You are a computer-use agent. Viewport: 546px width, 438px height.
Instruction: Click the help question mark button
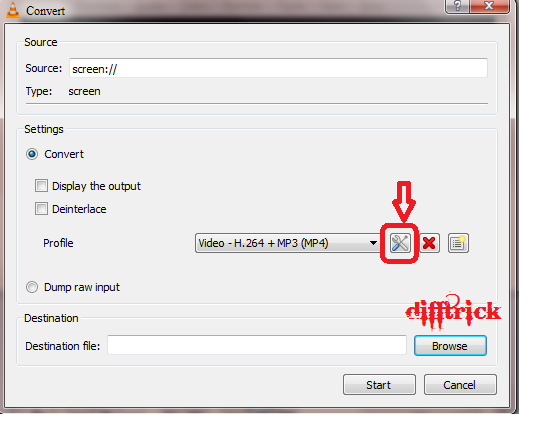point(457,6)
